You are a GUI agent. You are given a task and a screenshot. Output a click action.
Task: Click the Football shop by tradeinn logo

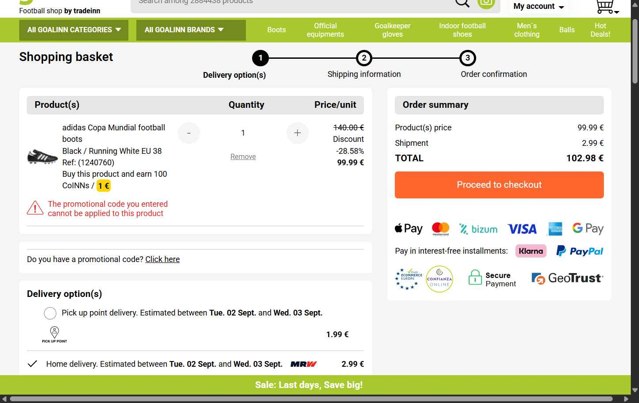pos(59,9)
